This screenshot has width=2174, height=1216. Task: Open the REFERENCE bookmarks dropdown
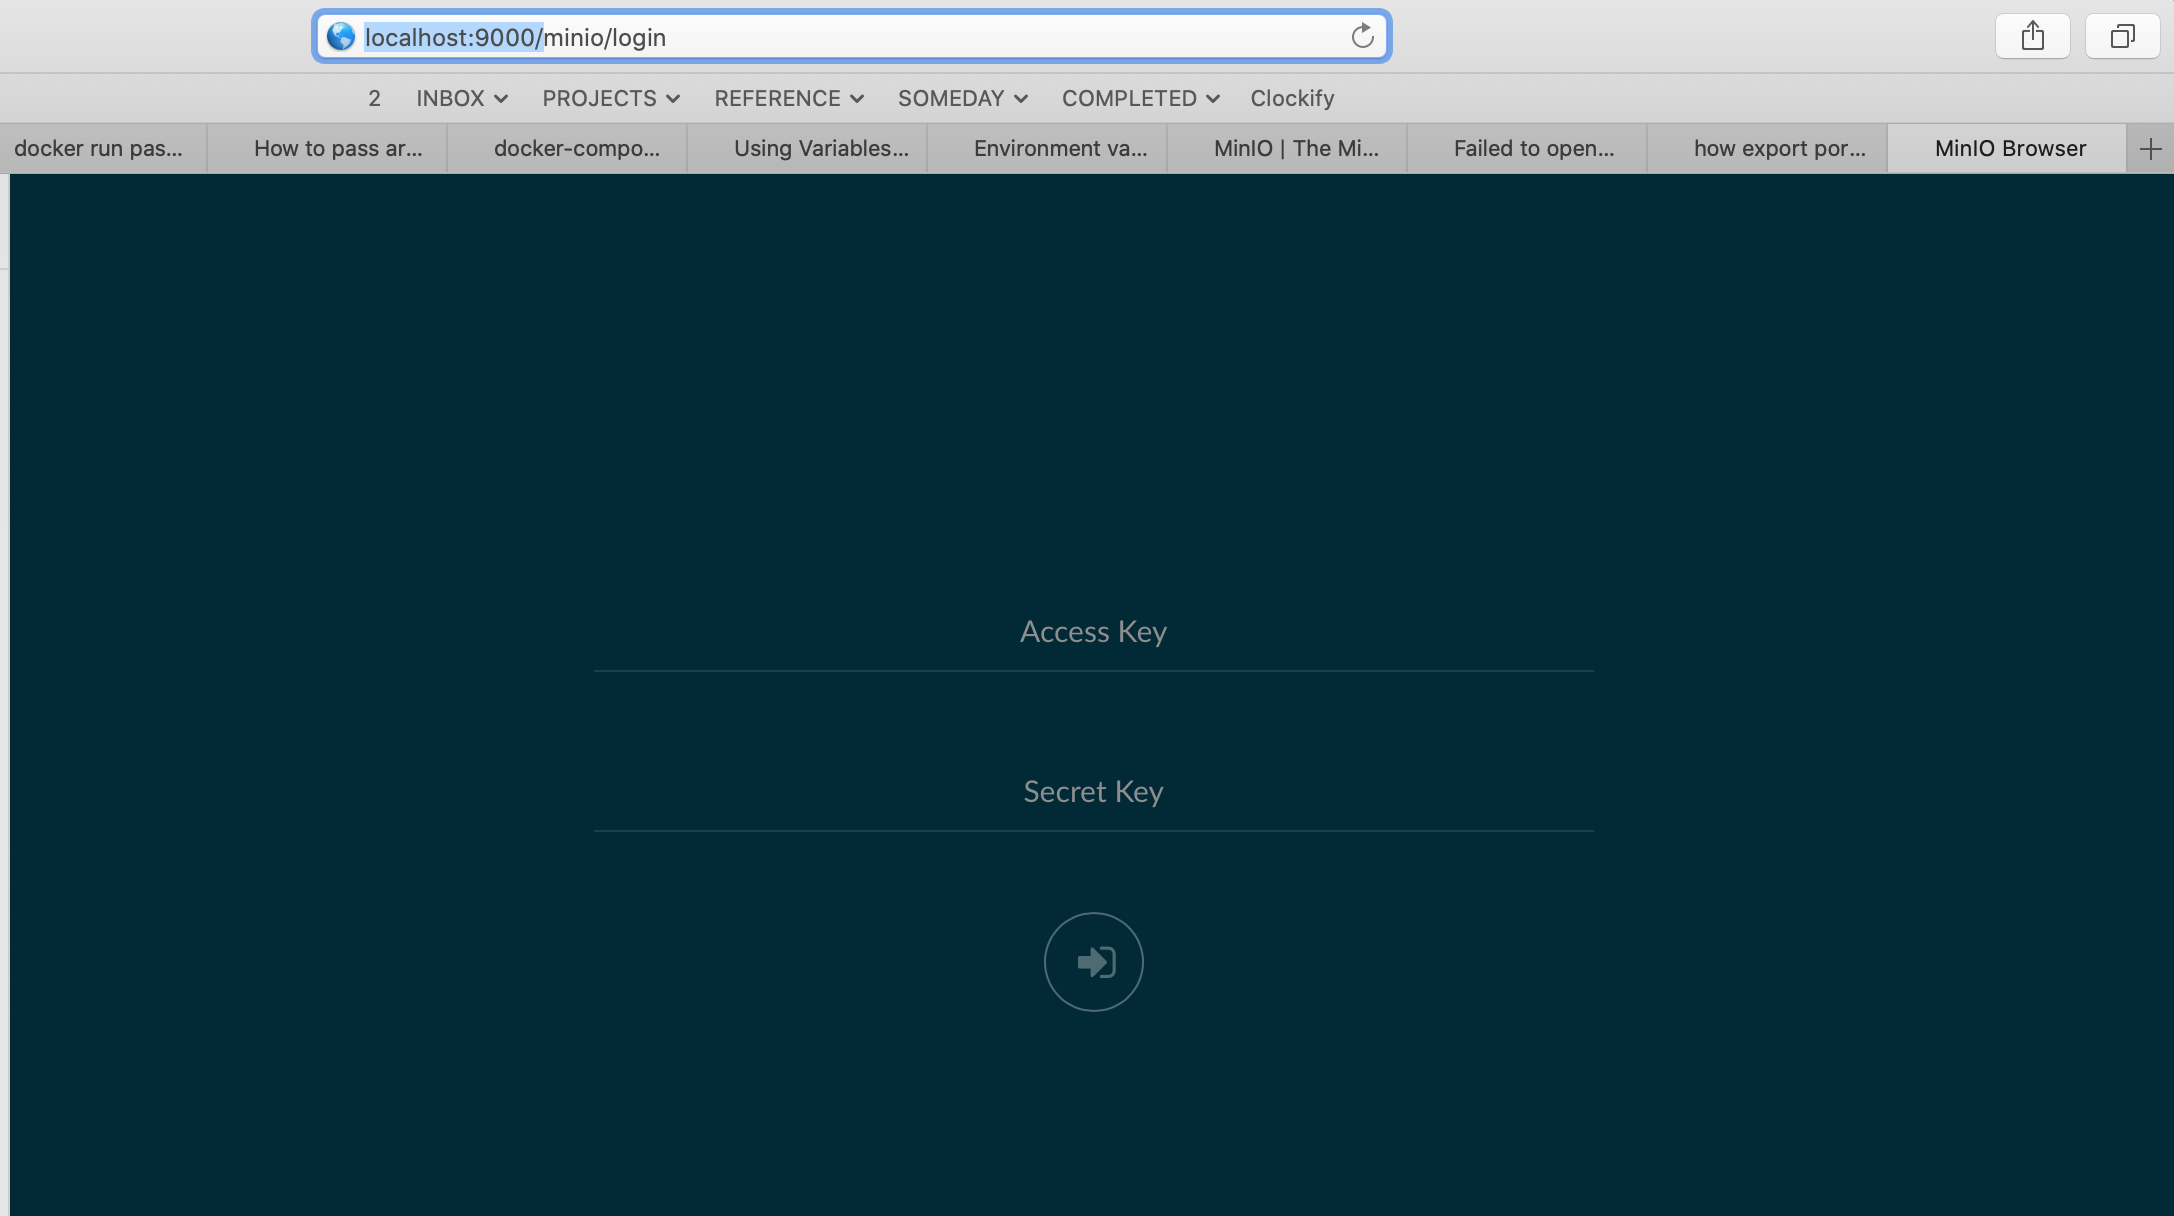[788, 98]
